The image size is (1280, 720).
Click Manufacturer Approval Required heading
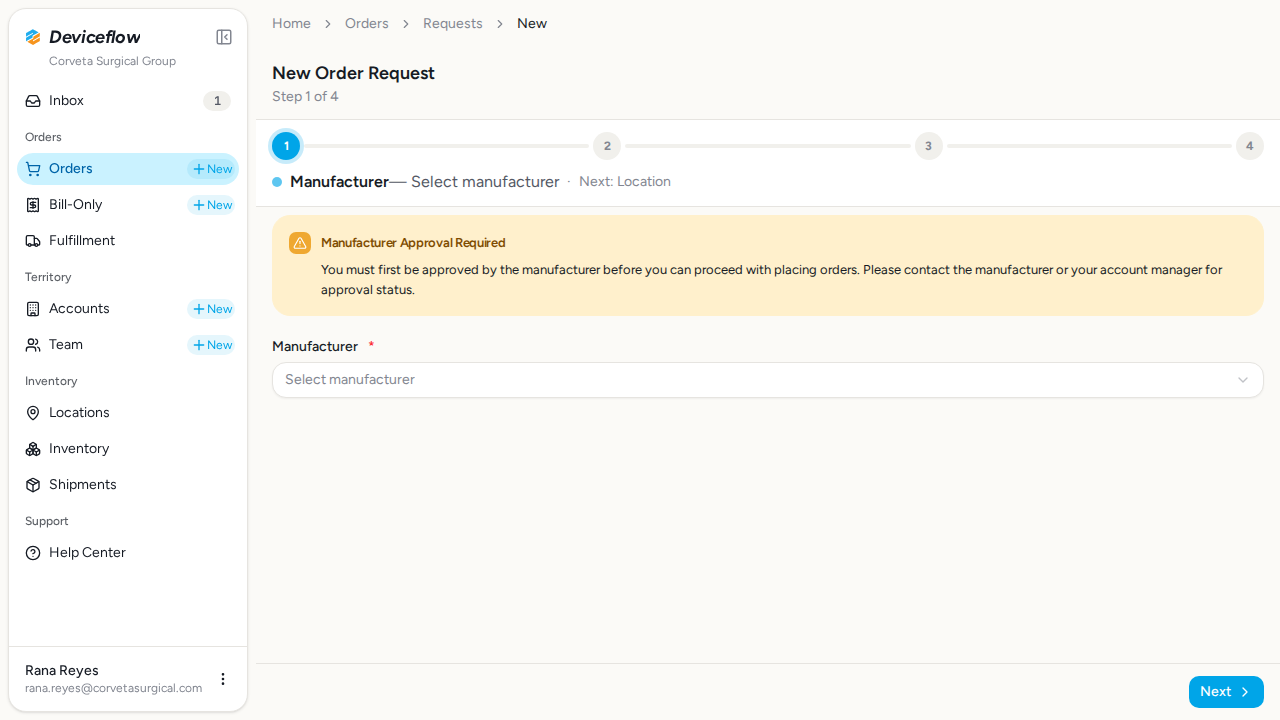pos(413,243)
